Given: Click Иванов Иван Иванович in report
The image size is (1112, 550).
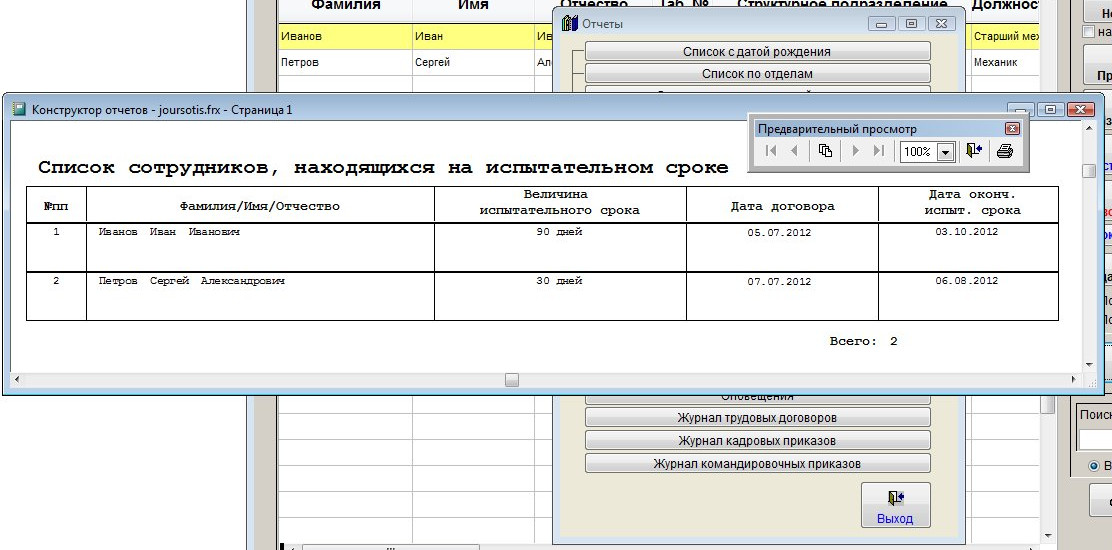Looking at the screenshot, I should pos(169,232).
